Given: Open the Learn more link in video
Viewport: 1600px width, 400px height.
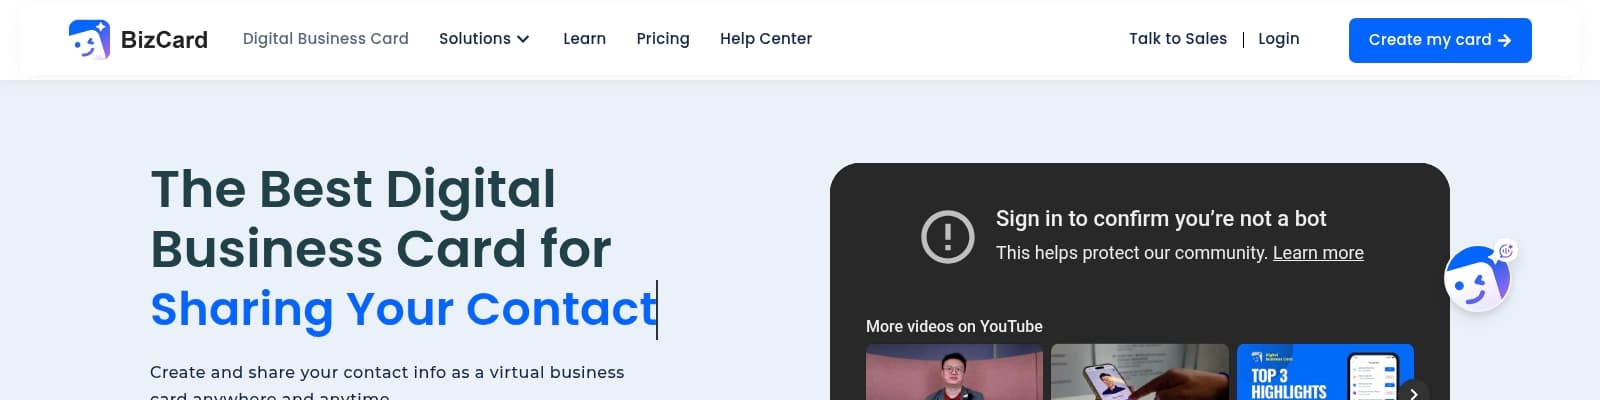Looking at the screenshot, I should (x=1317, y=253).
